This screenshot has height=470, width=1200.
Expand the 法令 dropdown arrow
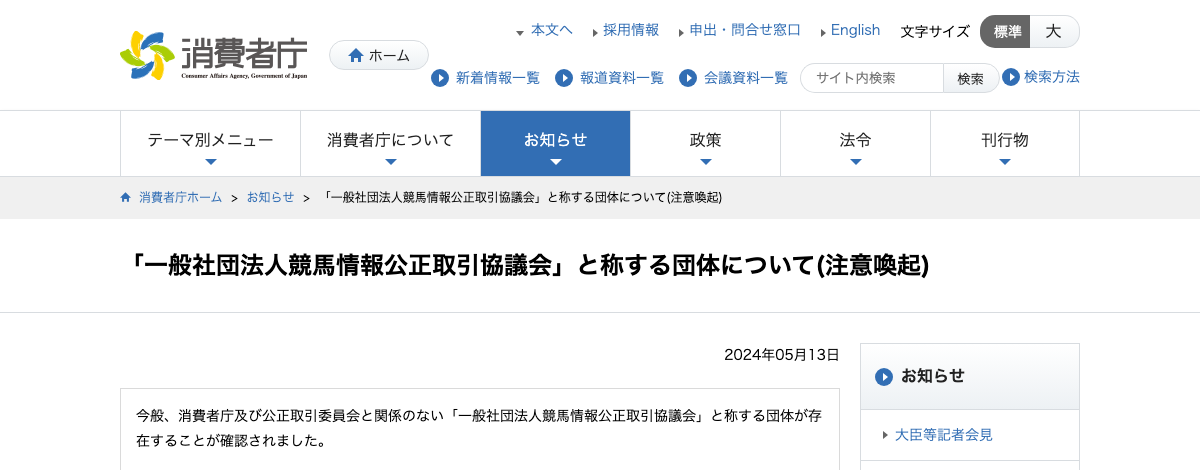click(856, 162)
